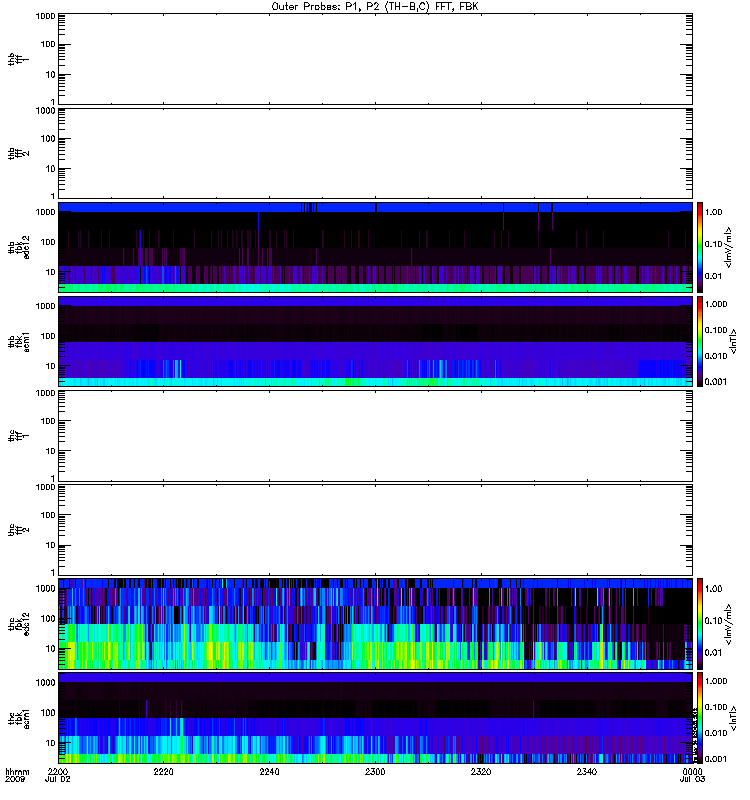Click the thb fbk edc12 spectrogram plot
Screen dimensions: 750x800
pyautogui.click(x=375, y=247)
